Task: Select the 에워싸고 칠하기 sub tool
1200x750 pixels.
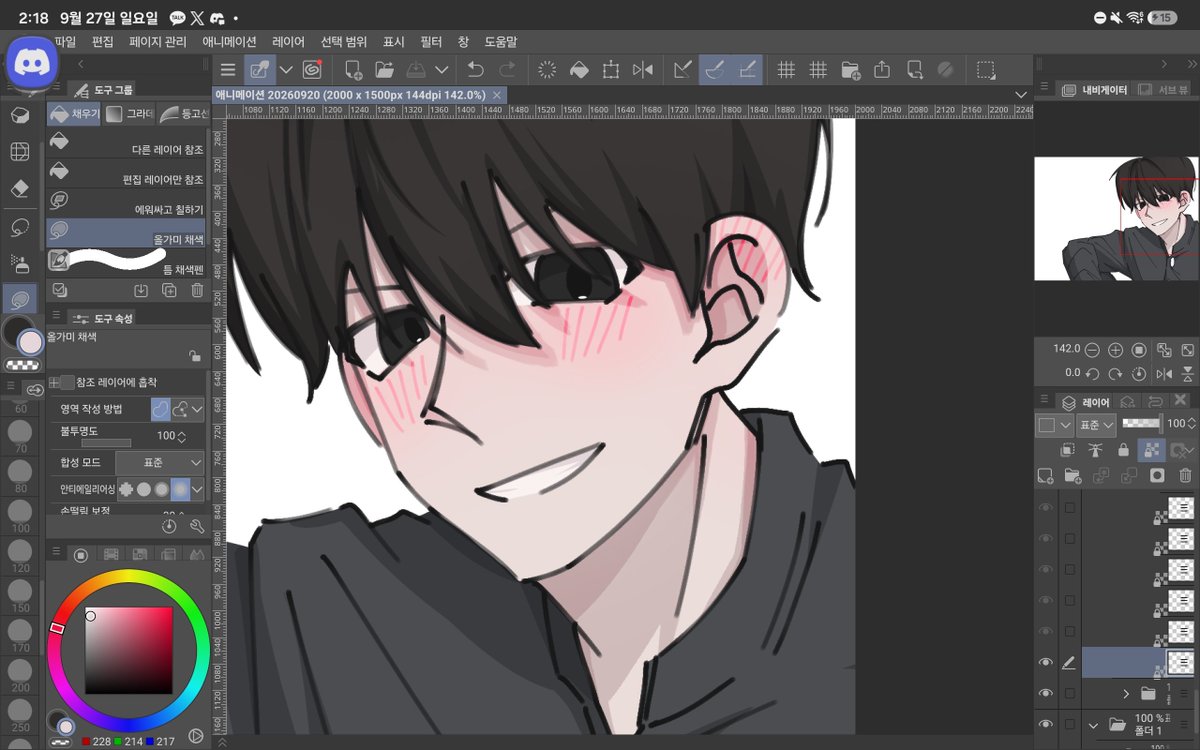Action: 126,202
